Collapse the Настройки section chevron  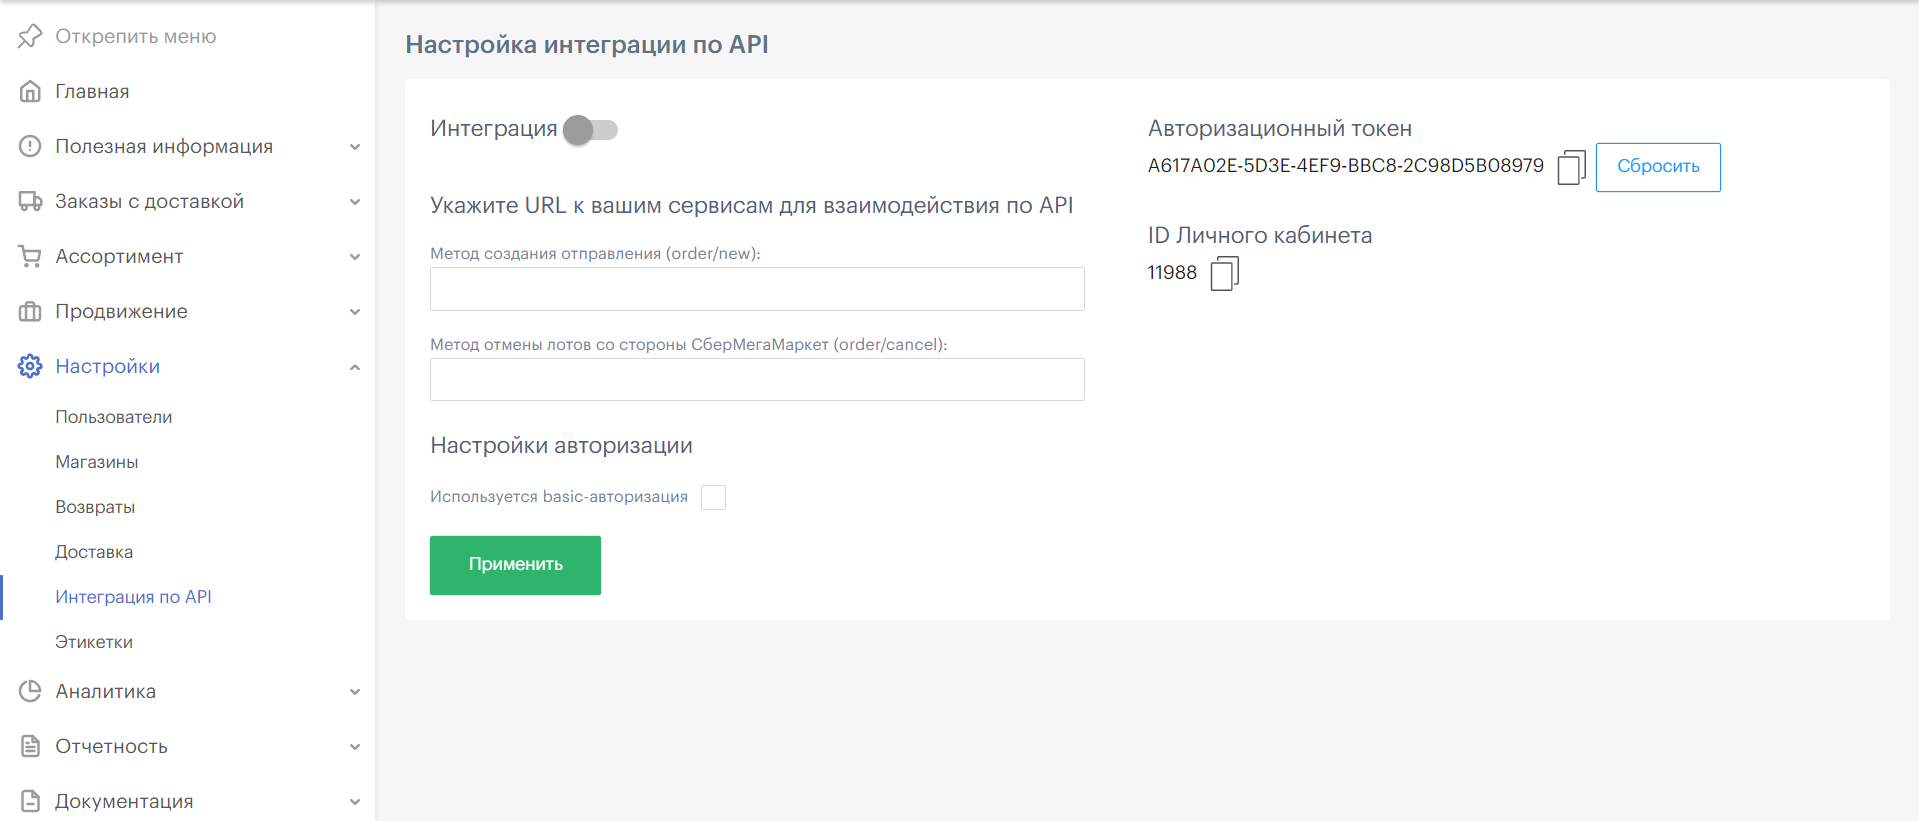pyautogui.click(x=355, y=367)
